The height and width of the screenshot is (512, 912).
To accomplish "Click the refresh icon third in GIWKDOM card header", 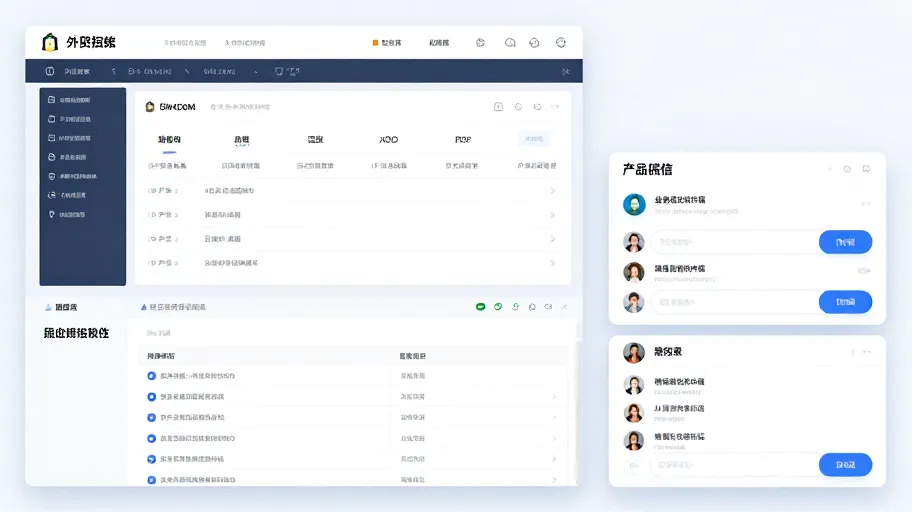I will (x=537, y=106).
